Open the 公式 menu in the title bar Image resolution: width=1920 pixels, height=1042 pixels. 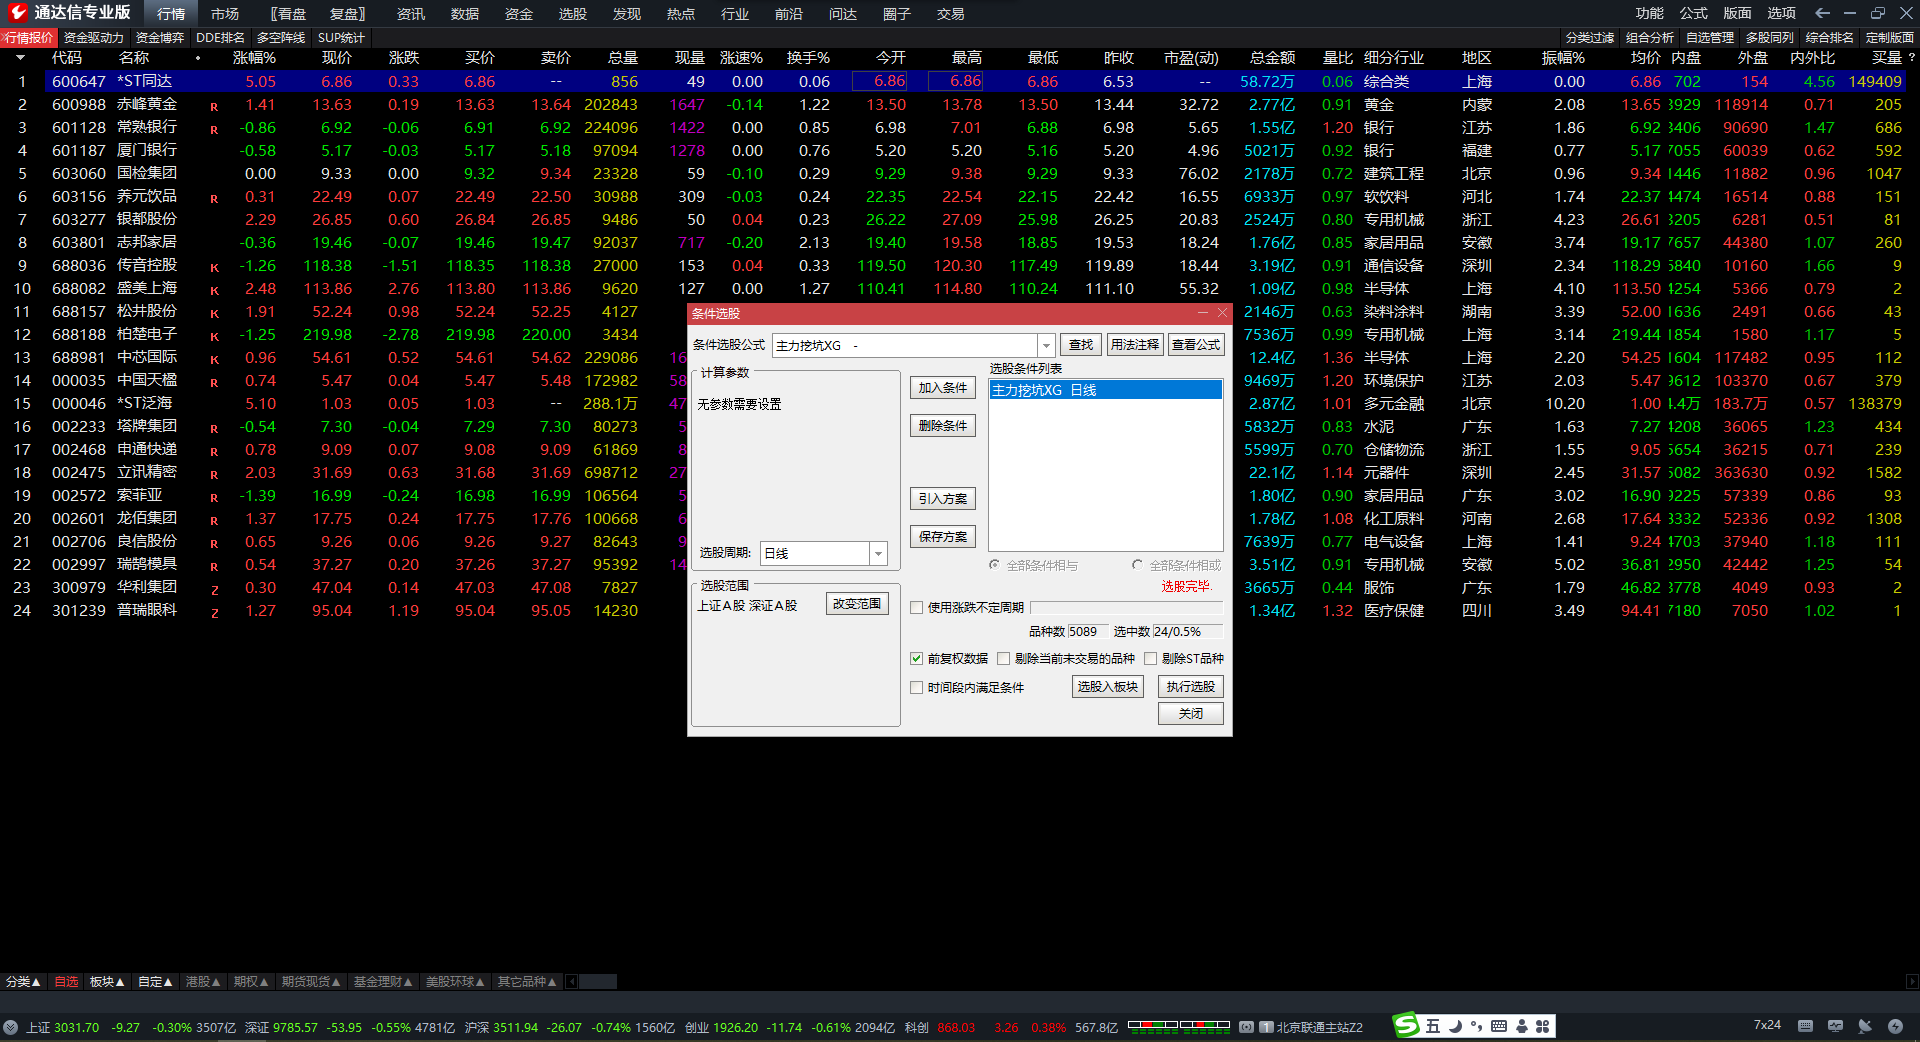pyautogui.click(x=1694, y=13)
